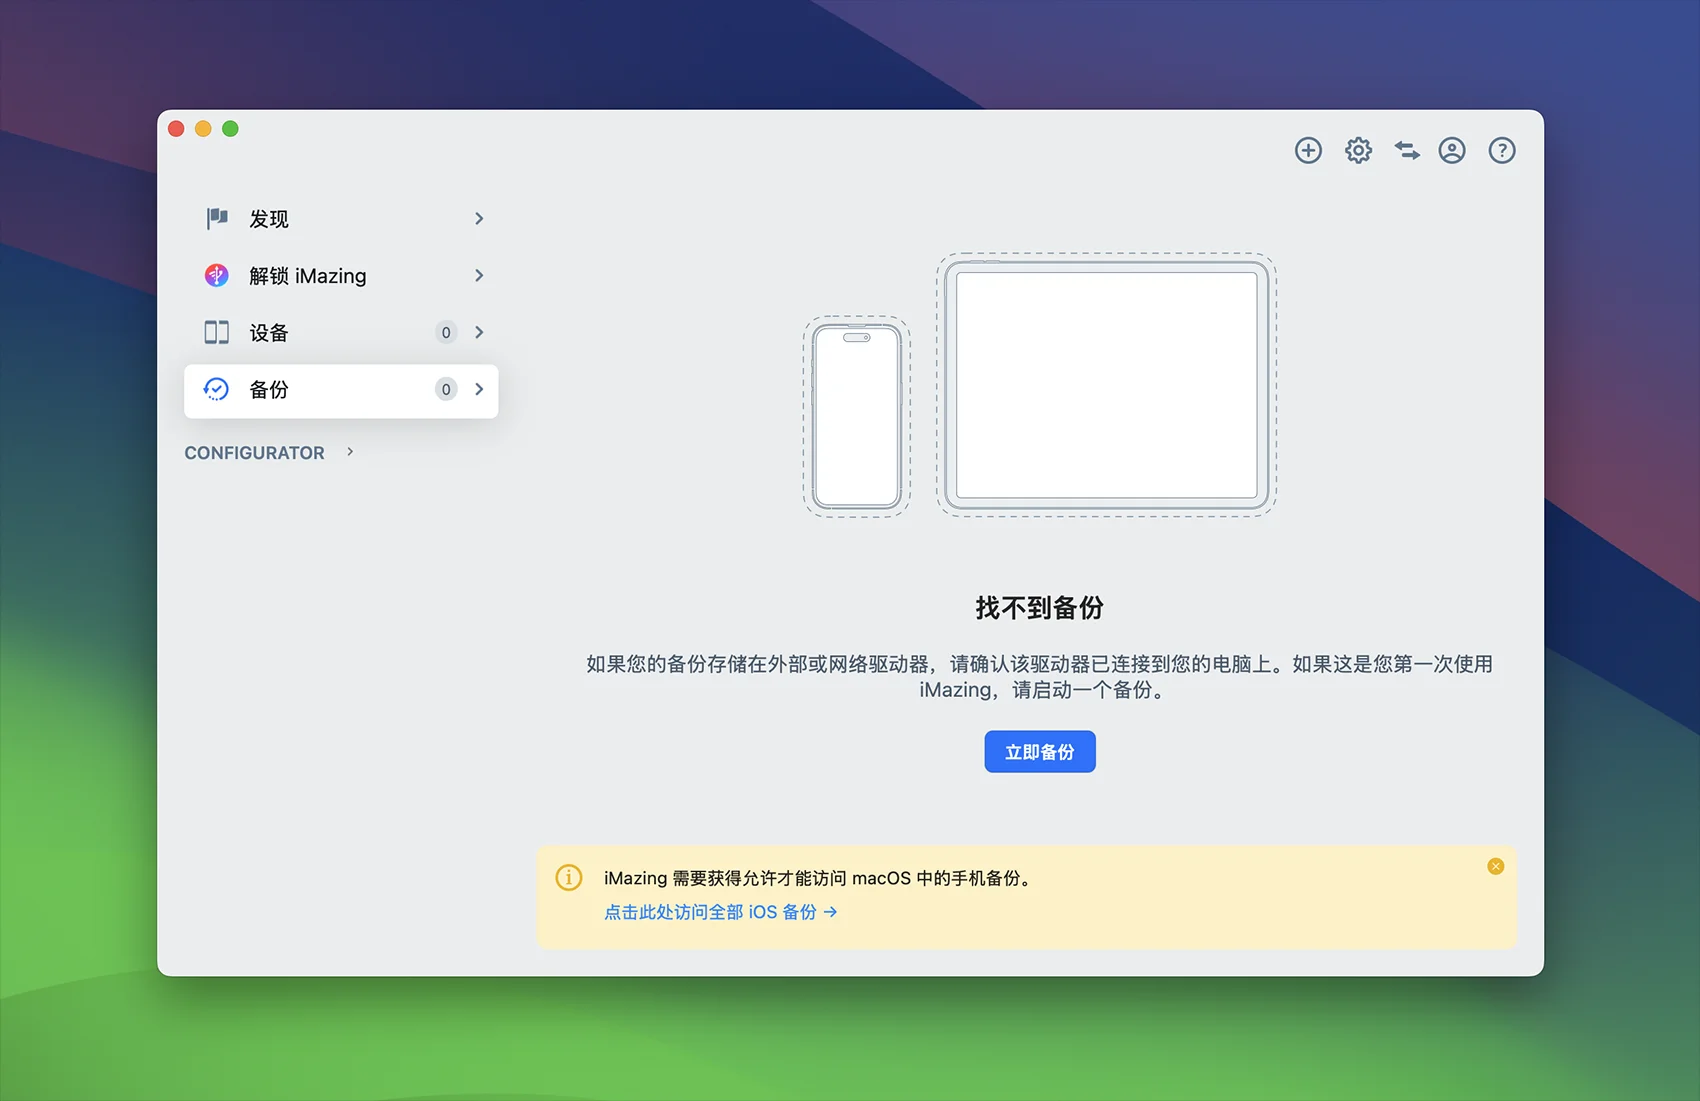Minimize the window with yellow button

coord(203,129)
